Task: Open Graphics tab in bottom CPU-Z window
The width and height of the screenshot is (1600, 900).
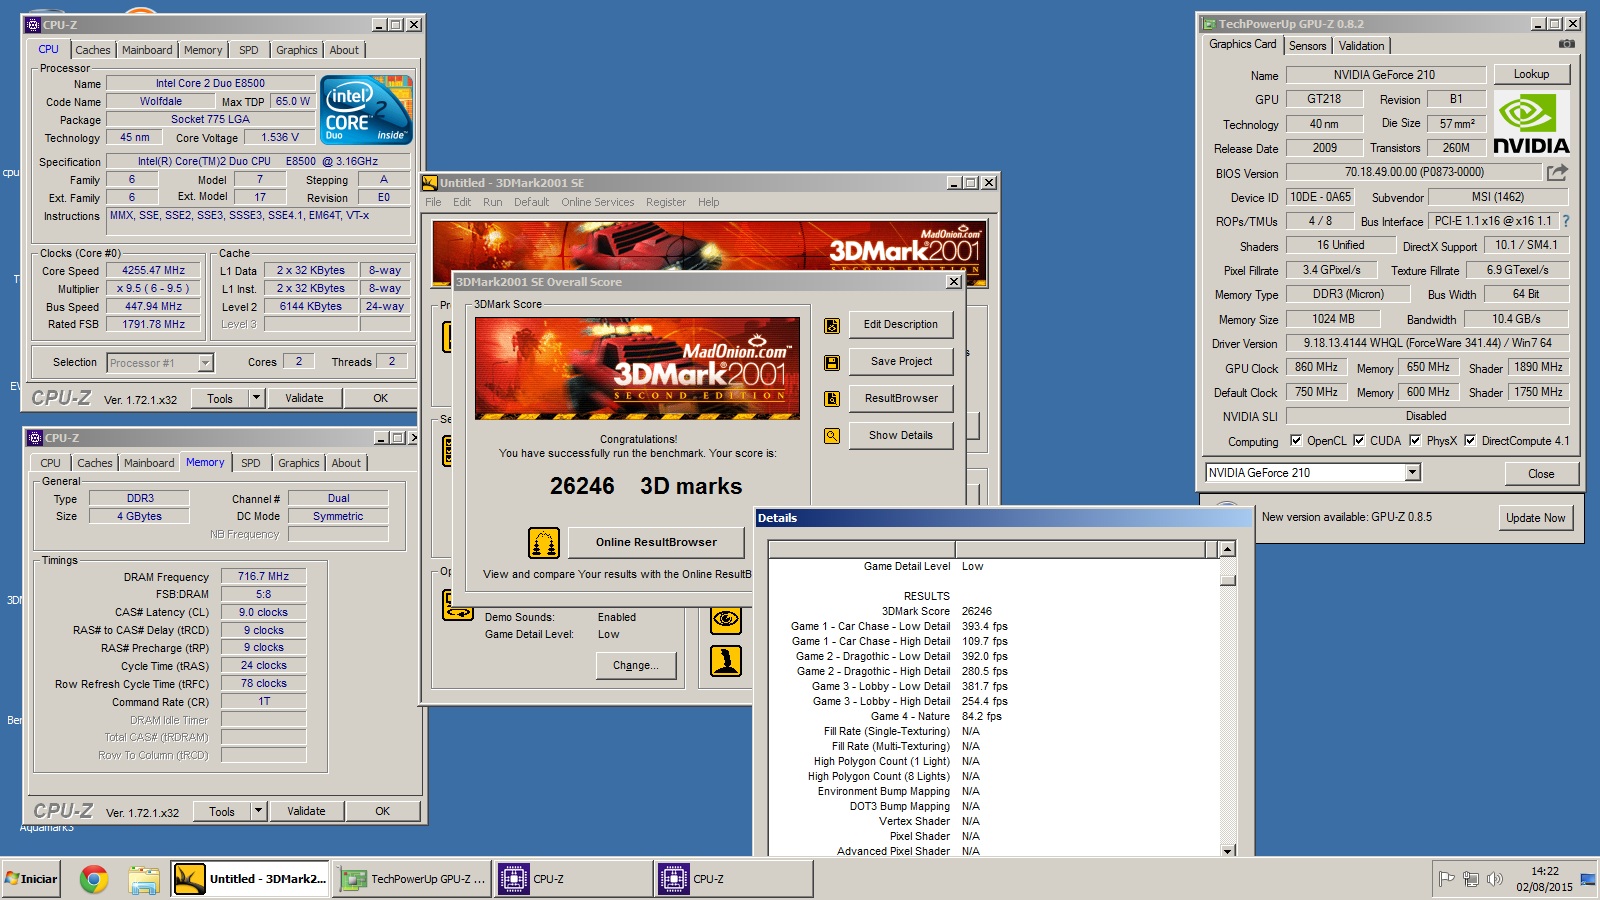Action: tap(299, 463)
